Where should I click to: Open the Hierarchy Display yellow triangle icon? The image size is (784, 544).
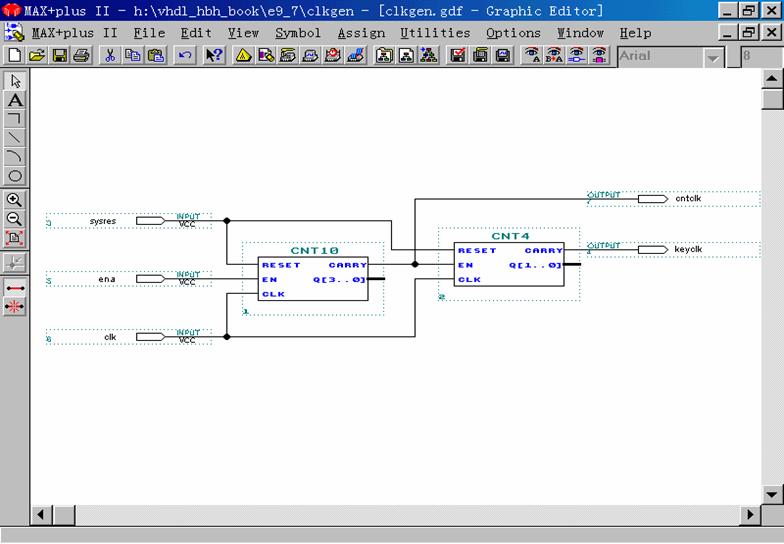coord(244,55)
